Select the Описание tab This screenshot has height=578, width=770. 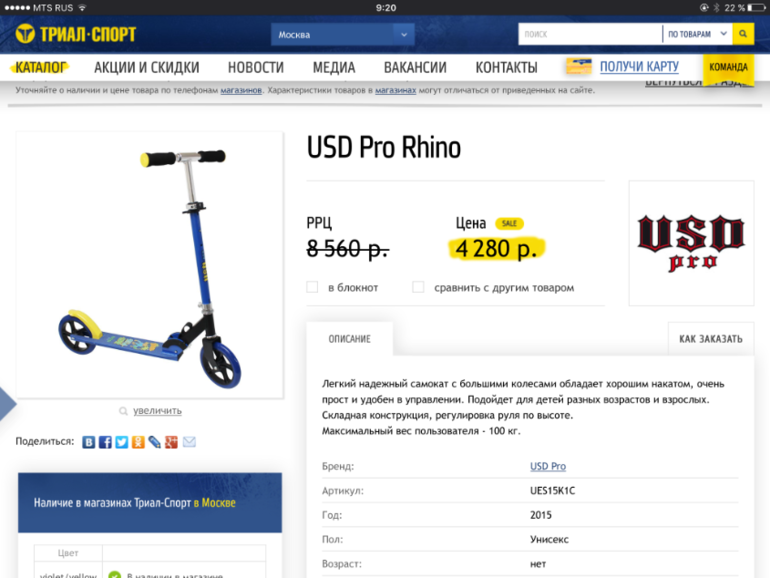coord(350,339)
